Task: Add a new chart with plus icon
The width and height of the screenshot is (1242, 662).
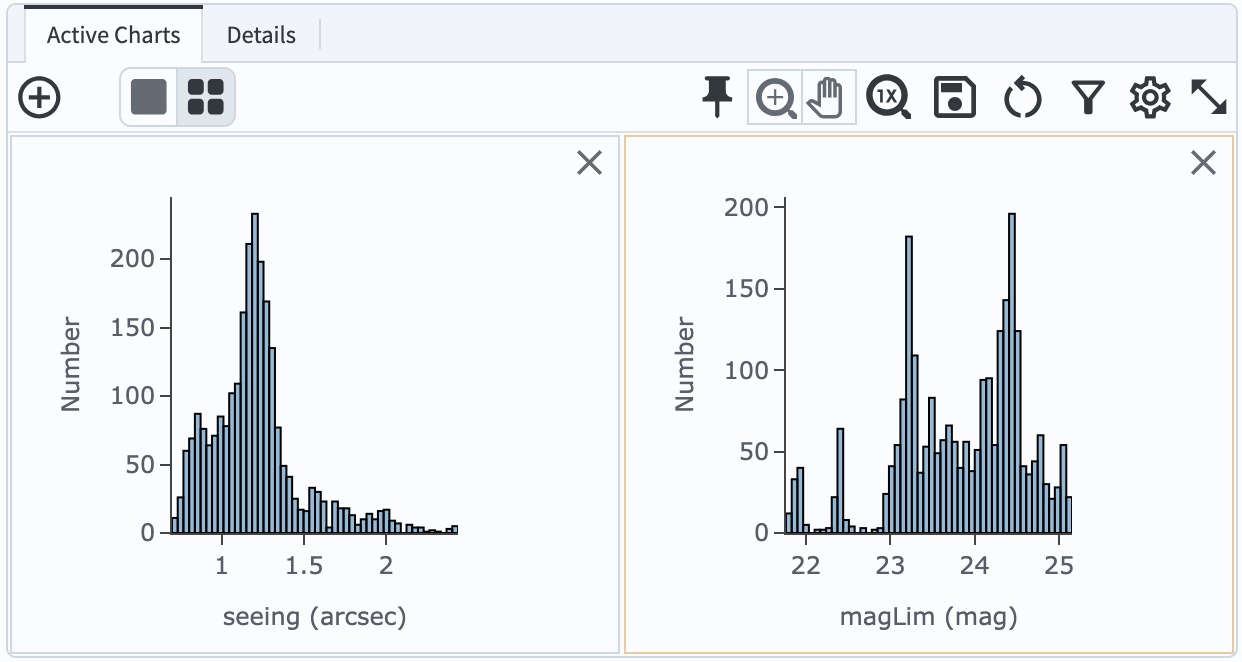Action: [x=39, y=98]
